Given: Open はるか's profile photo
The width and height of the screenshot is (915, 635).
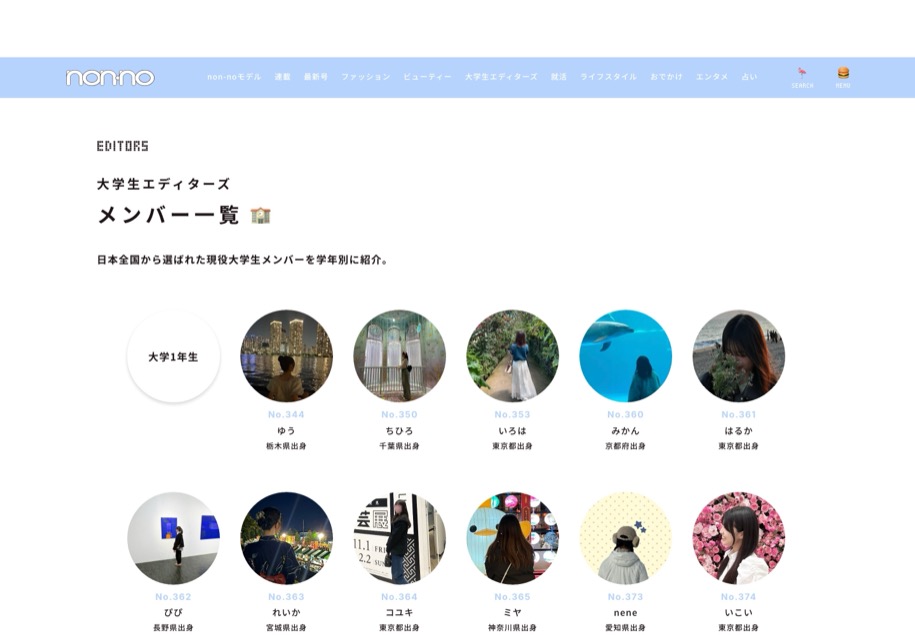Looking at the screenshot, I should [739, 356].
